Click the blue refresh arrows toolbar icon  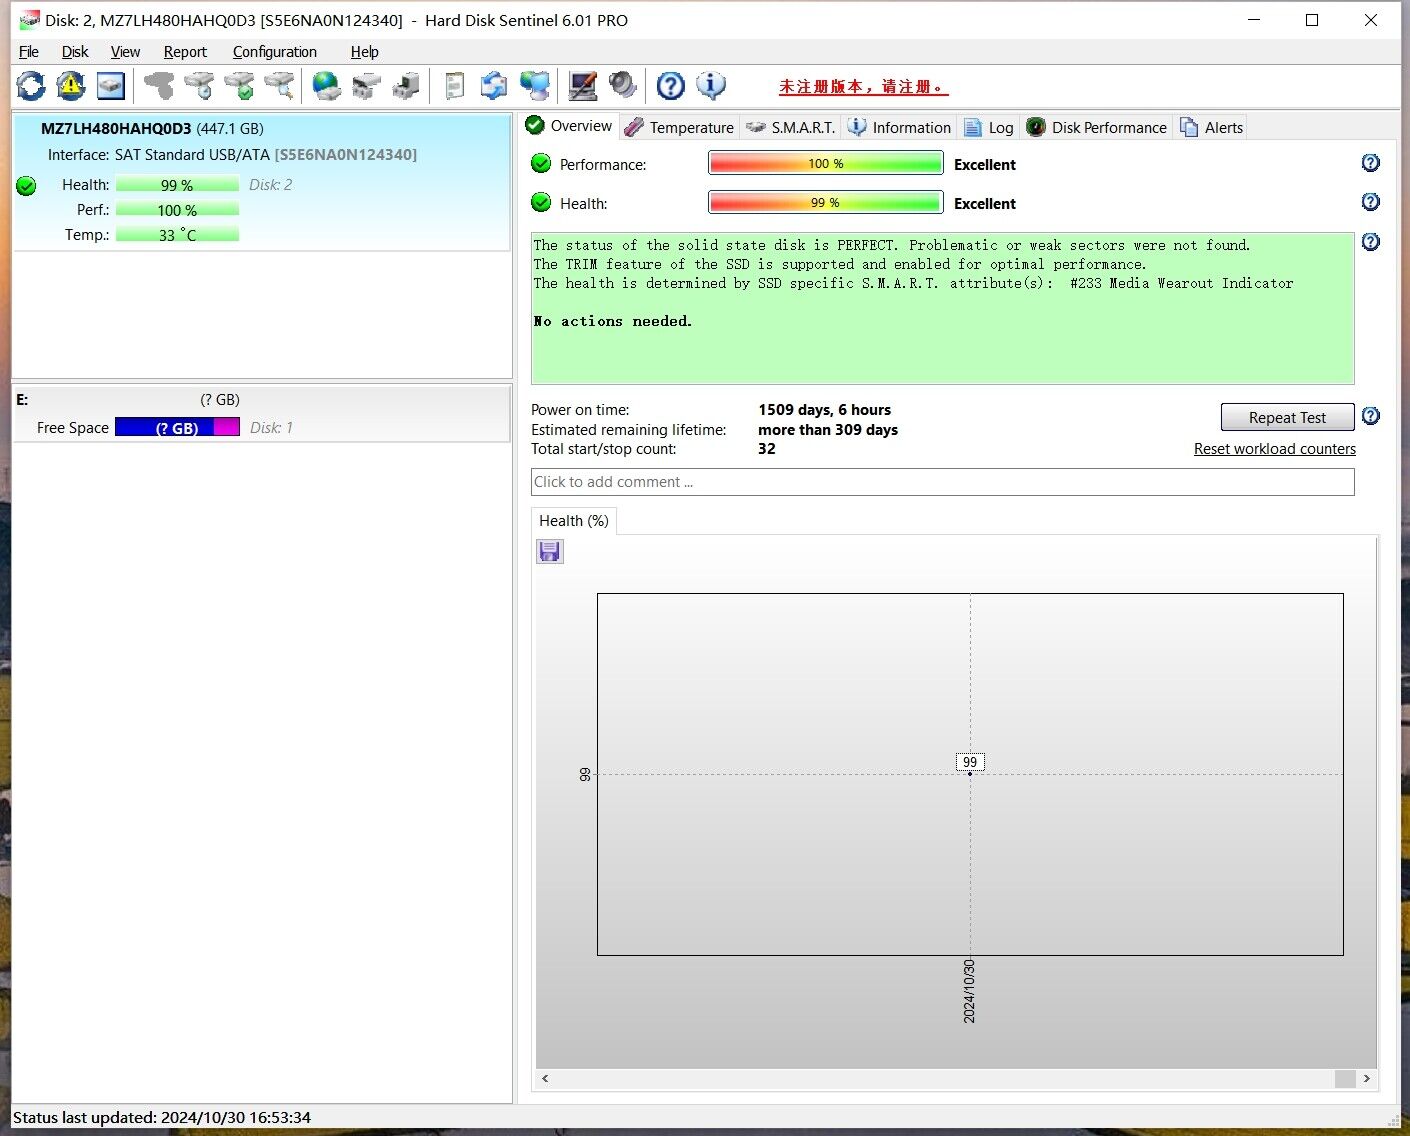pos(31,86)
